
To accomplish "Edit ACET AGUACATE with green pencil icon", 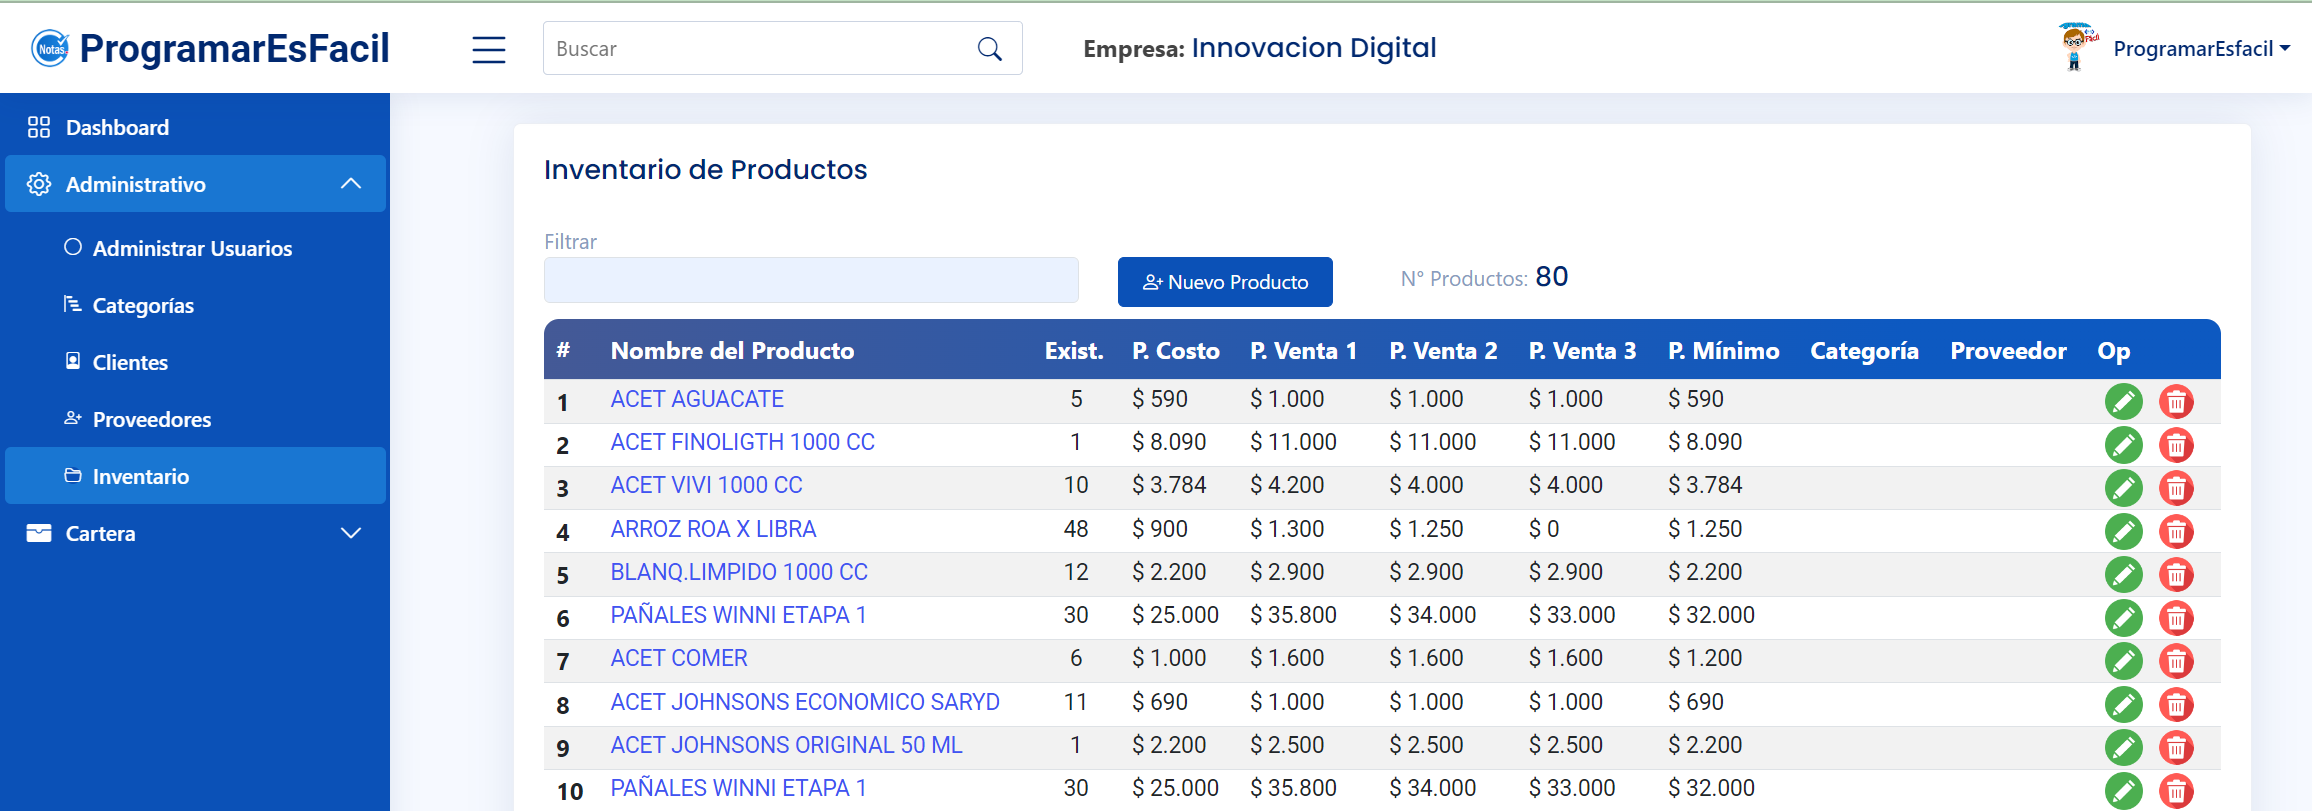I will coord(2123,401).
